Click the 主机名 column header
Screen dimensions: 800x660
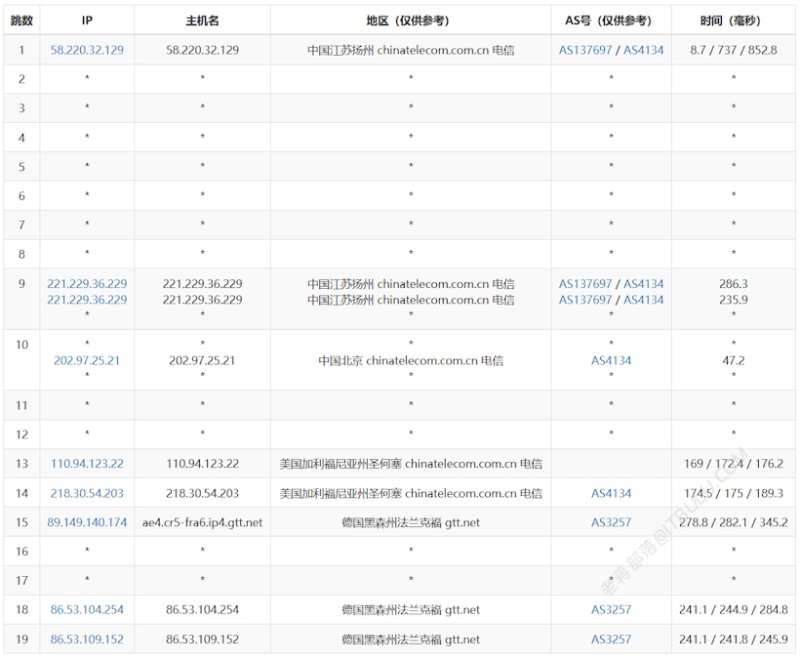point(202,20)
